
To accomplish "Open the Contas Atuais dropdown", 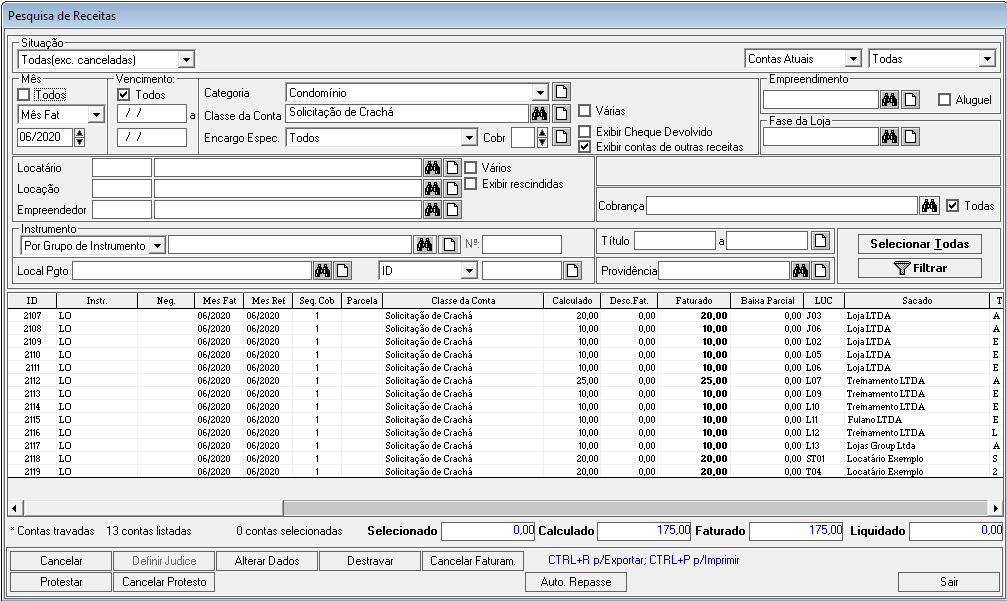I will pos(852,58).
